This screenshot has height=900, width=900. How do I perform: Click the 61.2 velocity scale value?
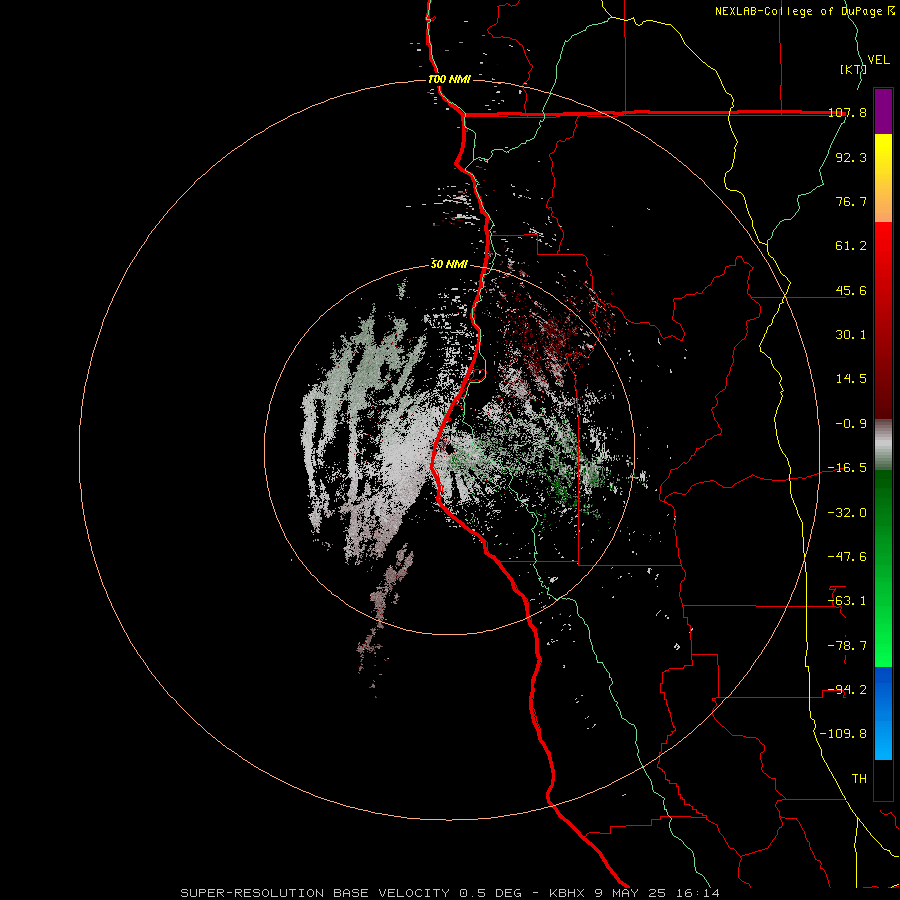click(851, 246)
